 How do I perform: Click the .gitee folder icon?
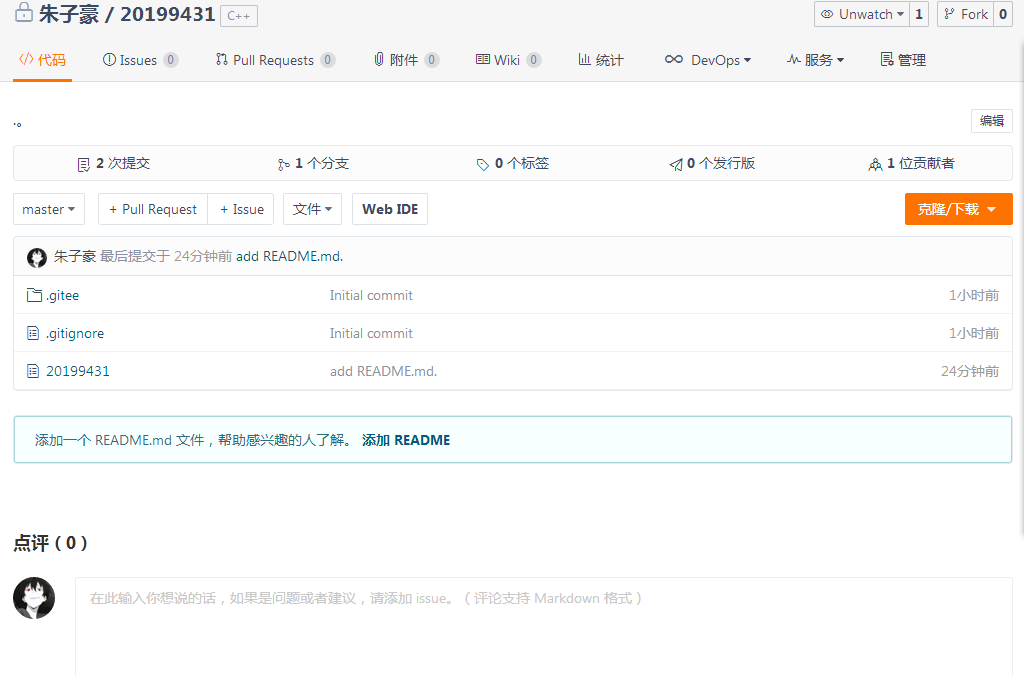click(x=34, y=295)
